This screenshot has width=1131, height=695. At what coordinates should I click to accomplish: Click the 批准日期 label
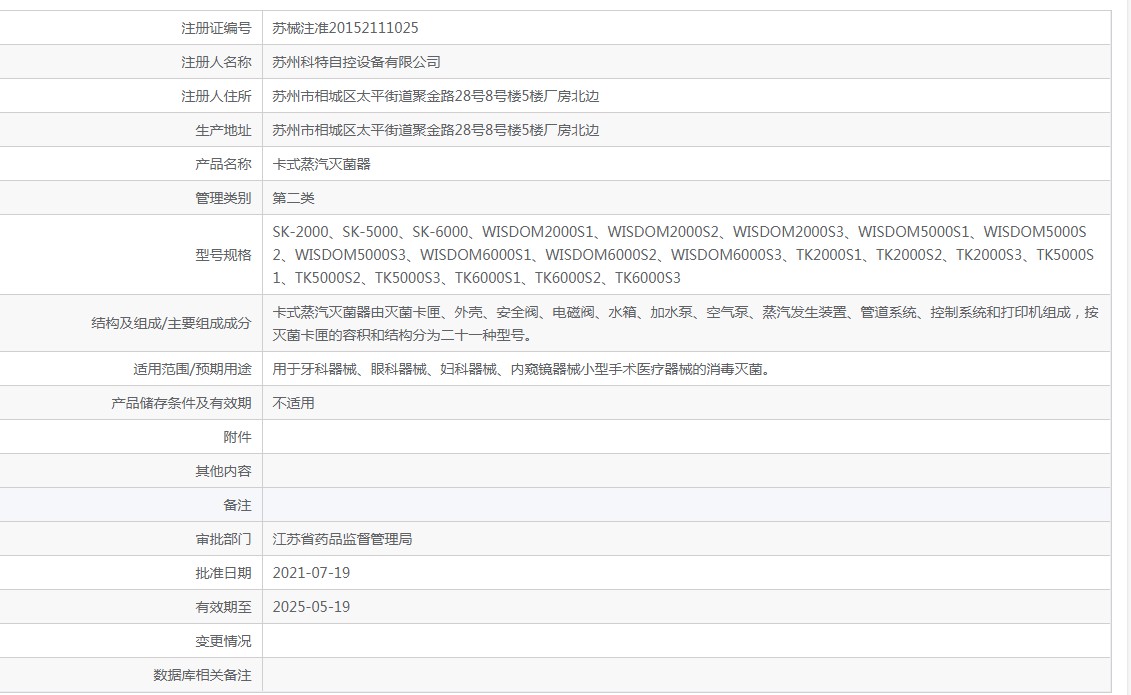(223, 572)
